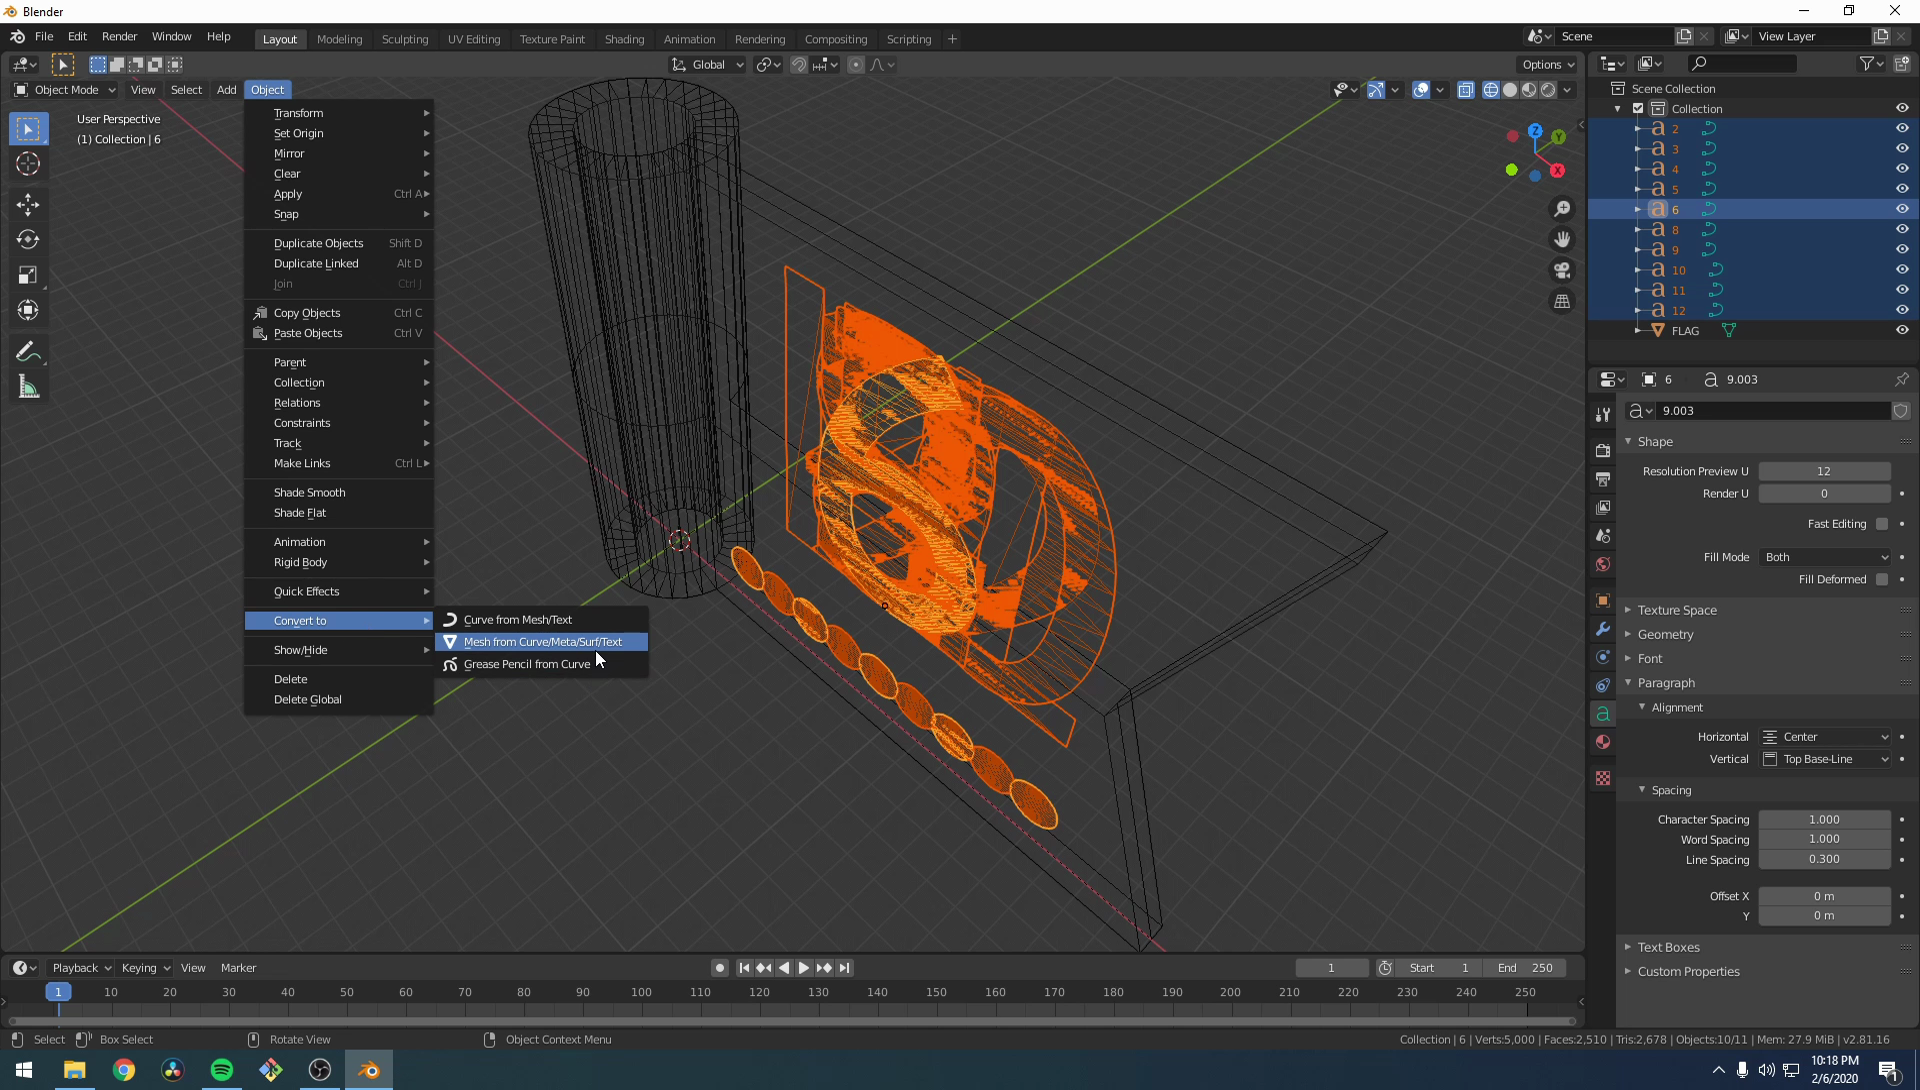Activate the Select Box tool
Viewport: 1920px width, 1090px height.
pyautogui.click(x=28, y=129)
